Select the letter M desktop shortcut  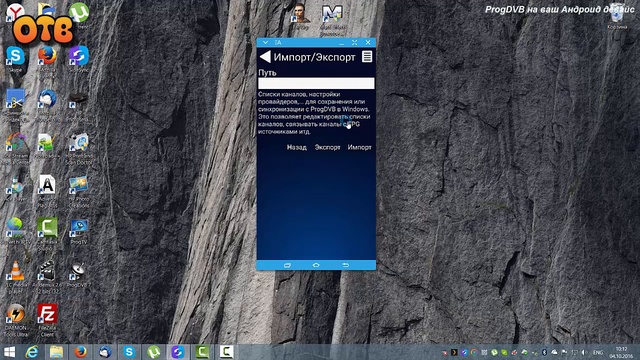click(332, 20)
